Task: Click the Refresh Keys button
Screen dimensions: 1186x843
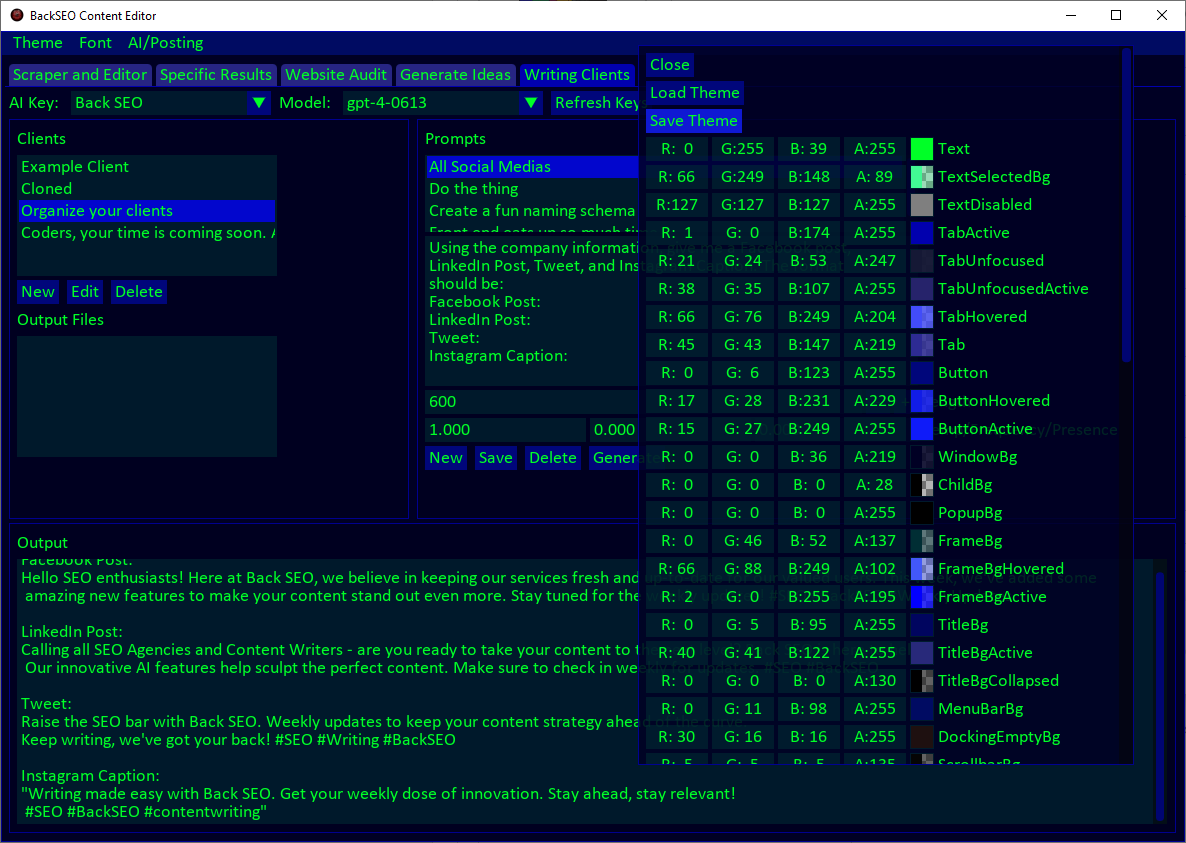Action: click(596, 103)
